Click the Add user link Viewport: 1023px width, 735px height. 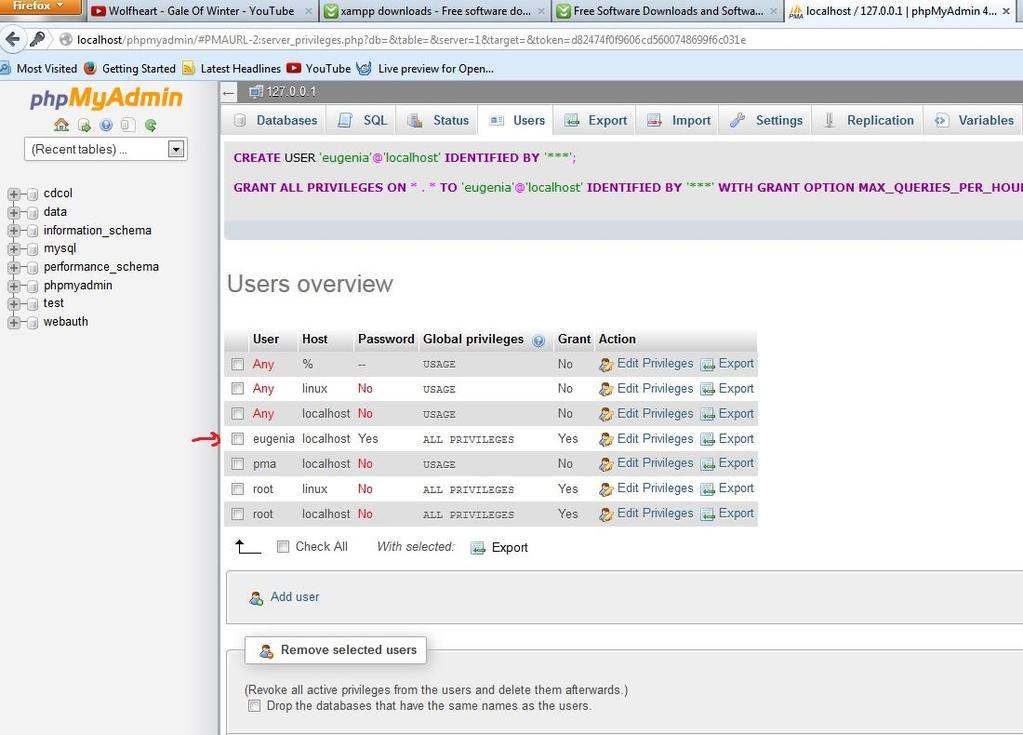[x=295, y=597]
